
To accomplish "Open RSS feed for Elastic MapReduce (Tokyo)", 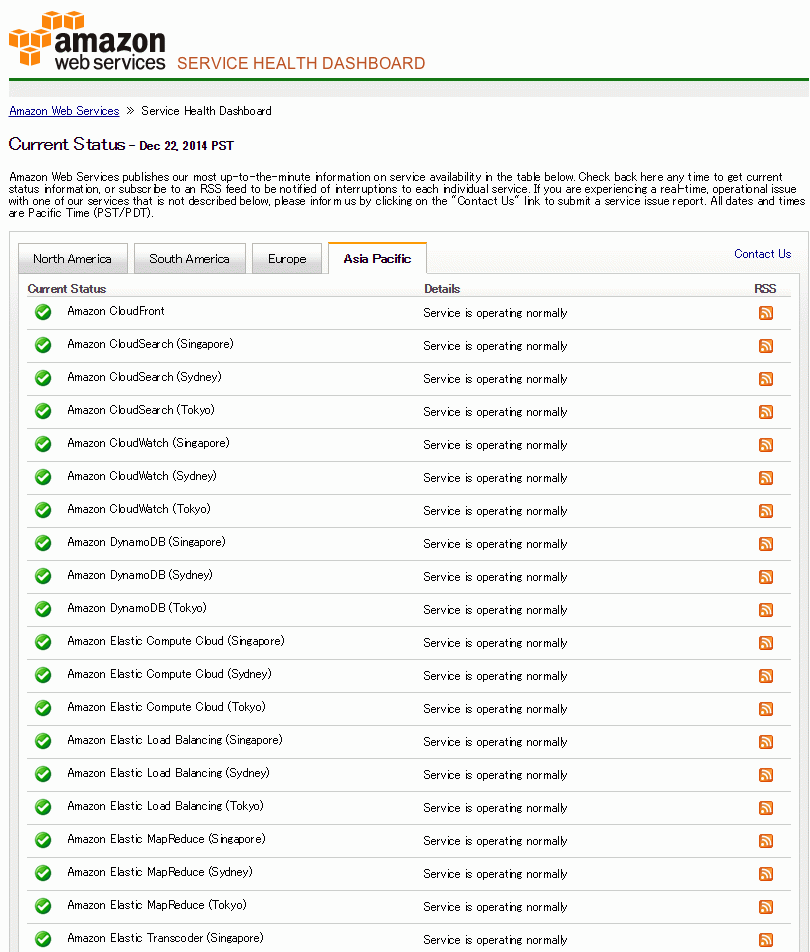I will (766, 906).
